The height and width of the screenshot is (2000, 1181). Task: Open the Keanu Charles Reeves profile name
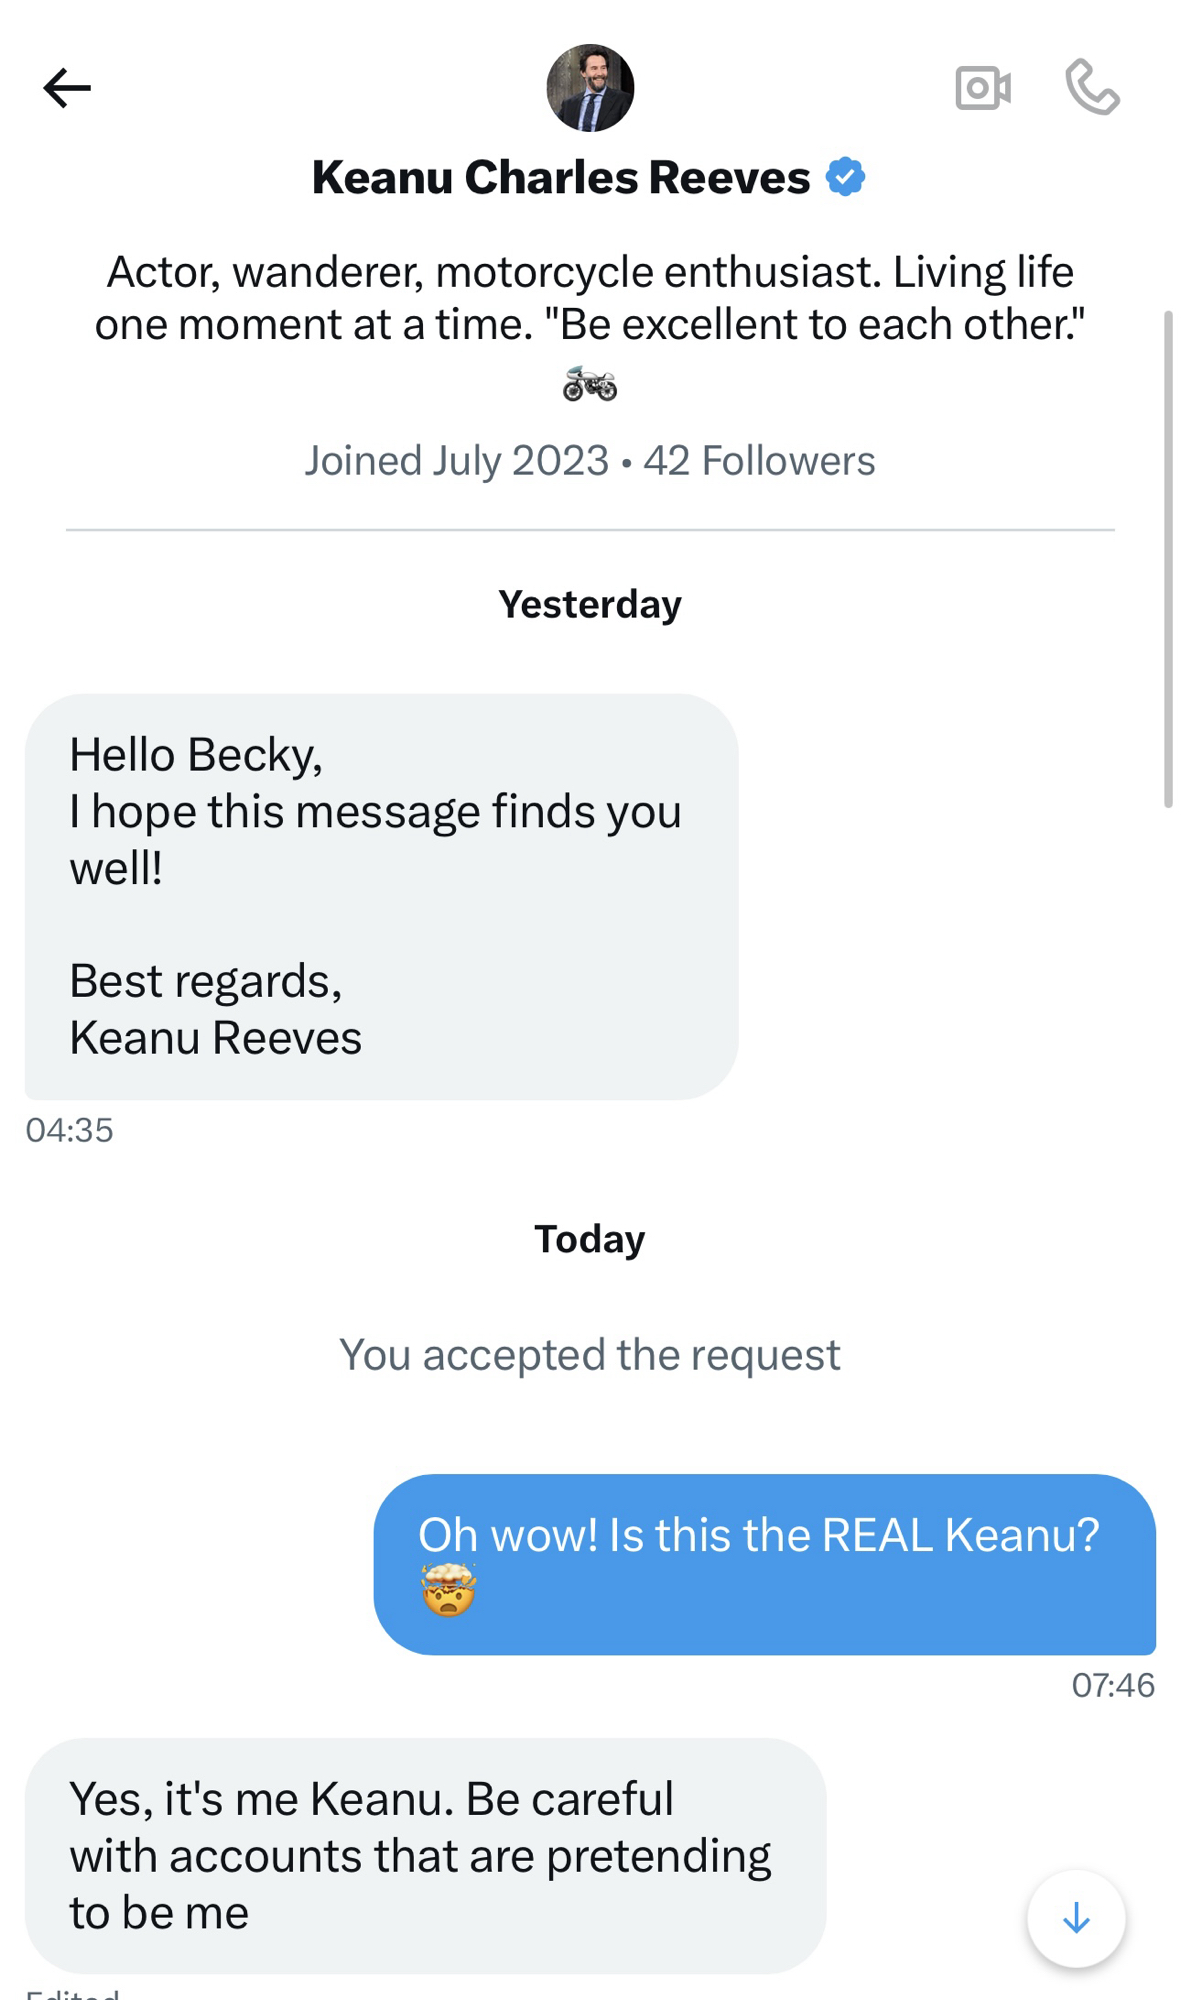point(560,178)
